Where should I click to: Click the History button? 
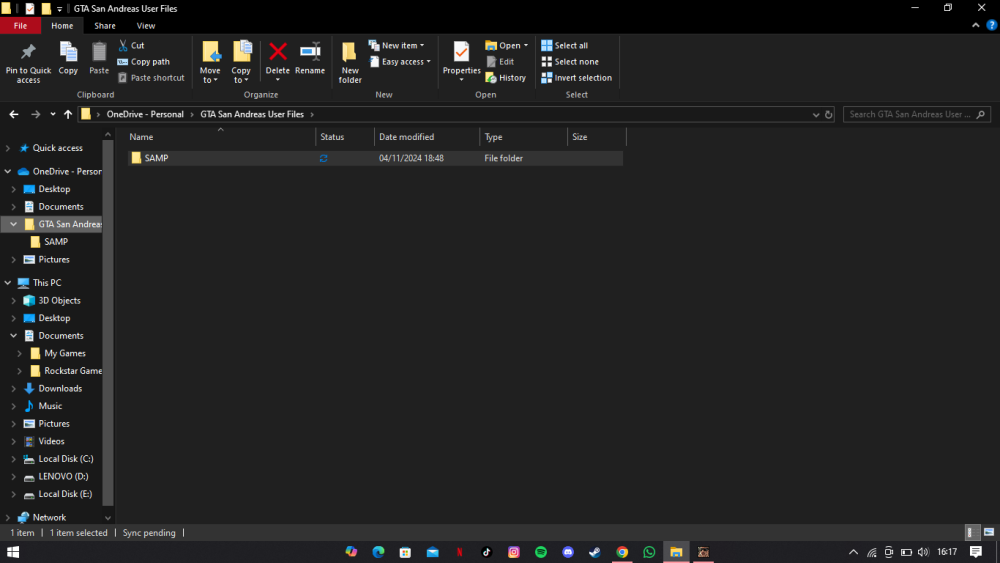(506, 78)
